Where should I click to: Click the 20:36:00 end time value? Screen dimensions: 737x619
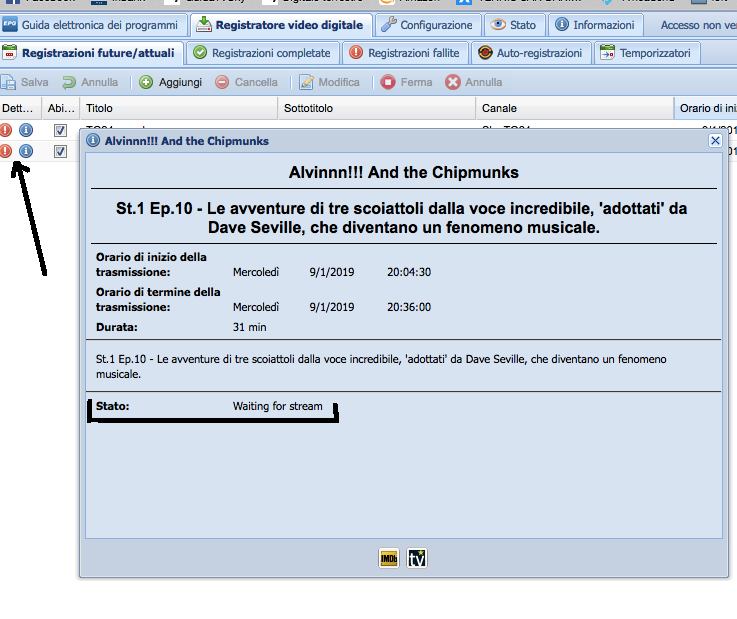(x=409, y=307)
